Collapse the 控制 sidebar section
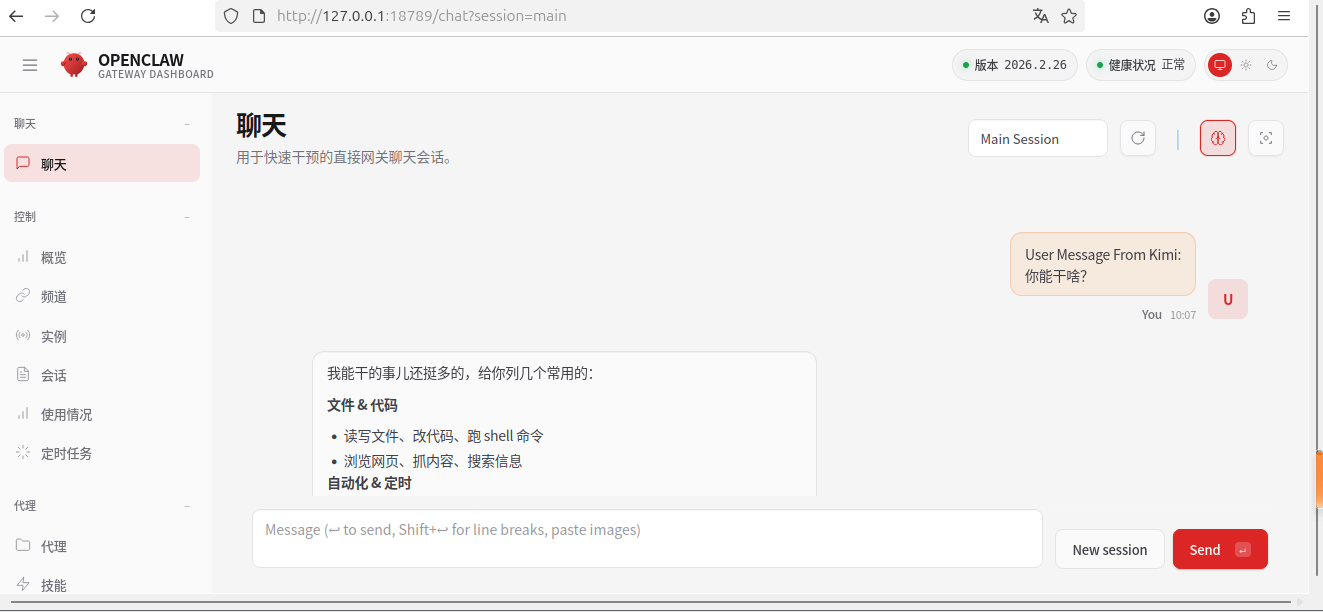1323x612 pixels. (x=188, y=217)
